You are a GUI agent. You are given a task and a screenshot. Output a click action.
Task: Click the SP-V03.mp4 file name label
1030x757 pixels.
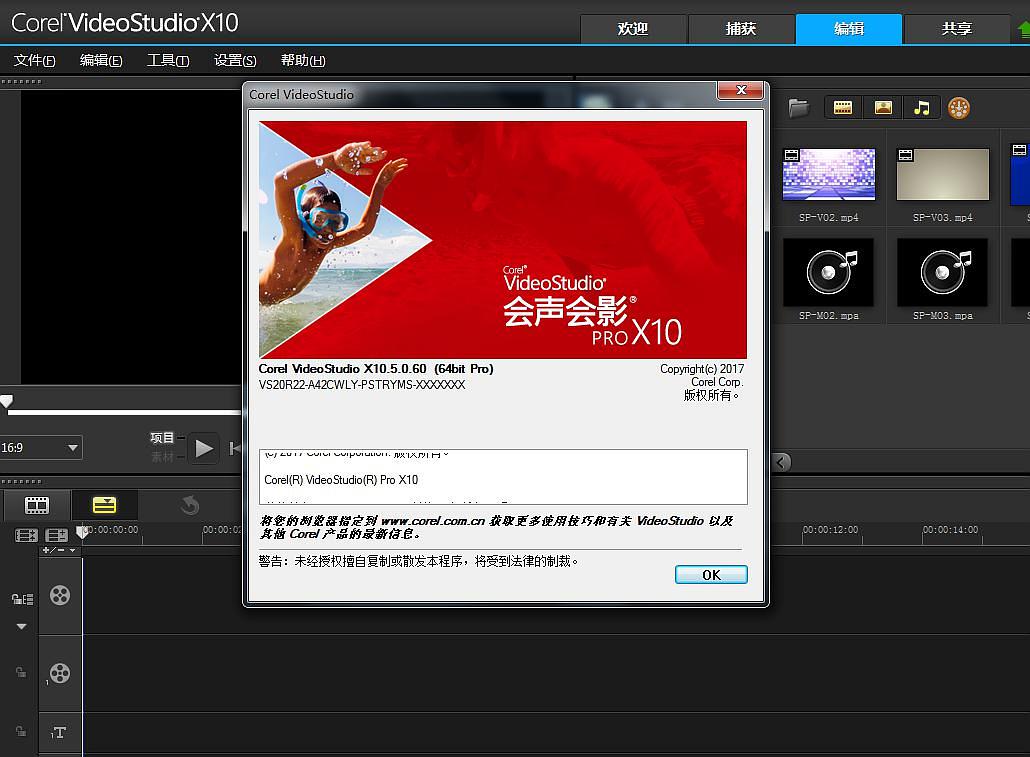click(943, 218)
